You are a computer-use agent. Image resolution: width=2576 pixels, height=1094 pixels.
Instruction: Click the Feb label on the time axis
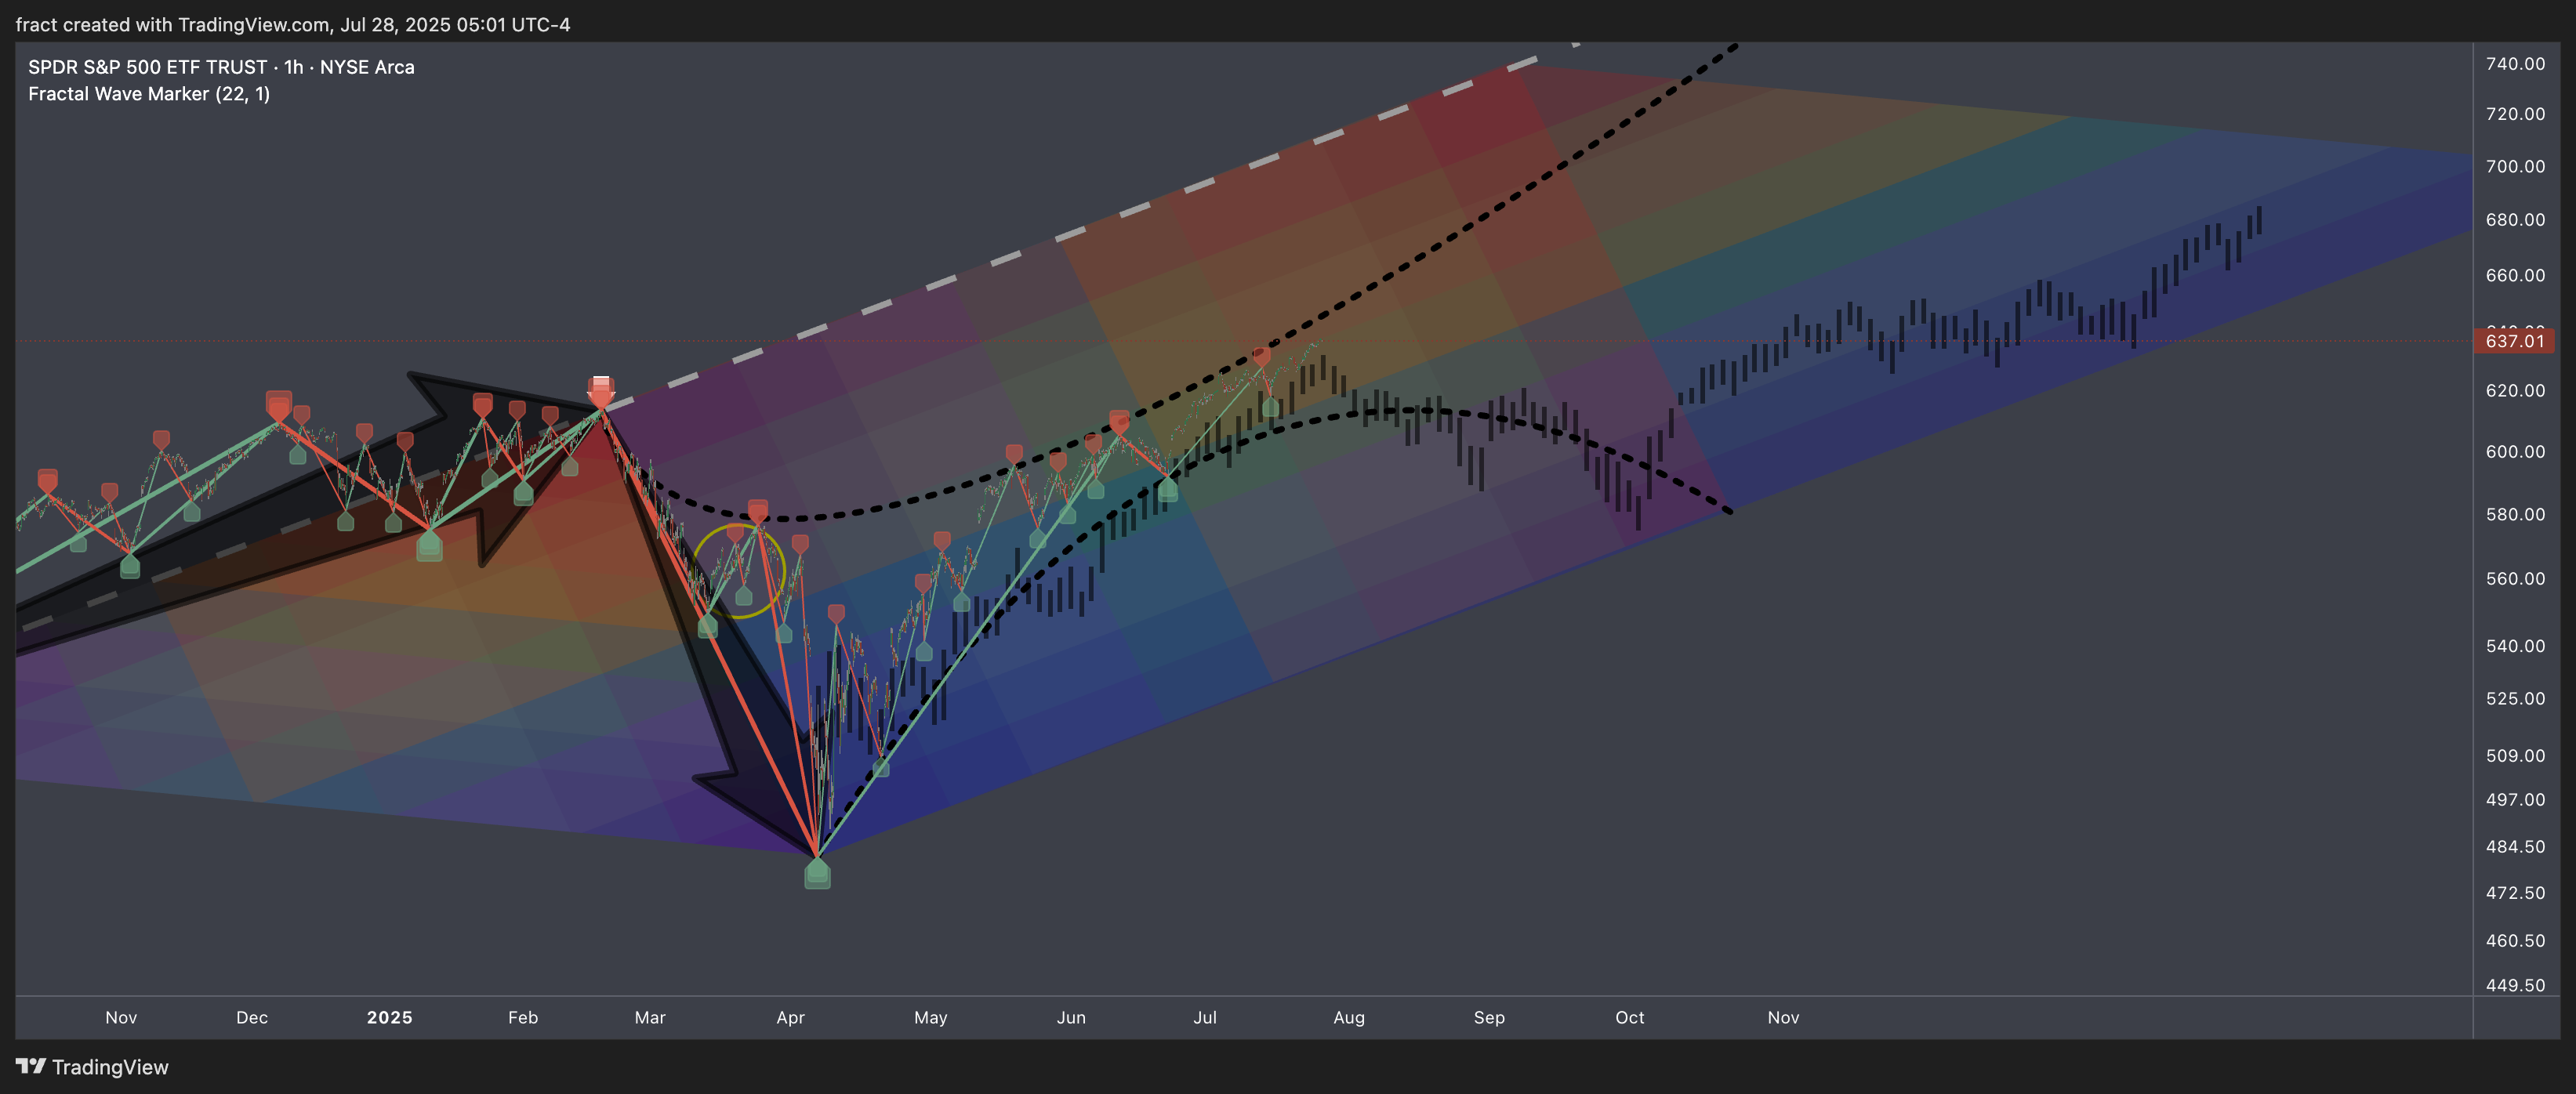point(523,1017)
